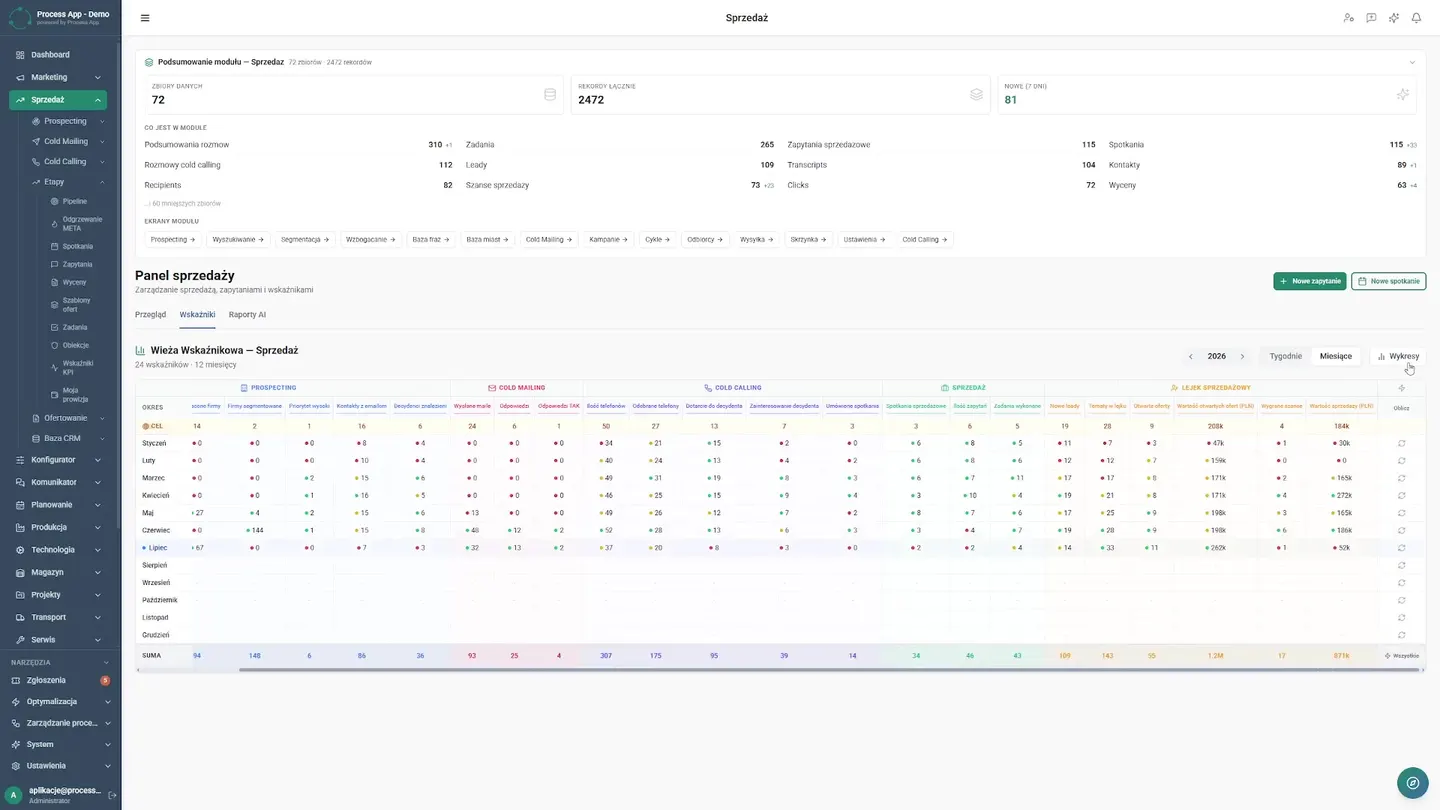Open Technologia in the sidebar
This screenshot has height=810, width=1440.
[58, 550]
